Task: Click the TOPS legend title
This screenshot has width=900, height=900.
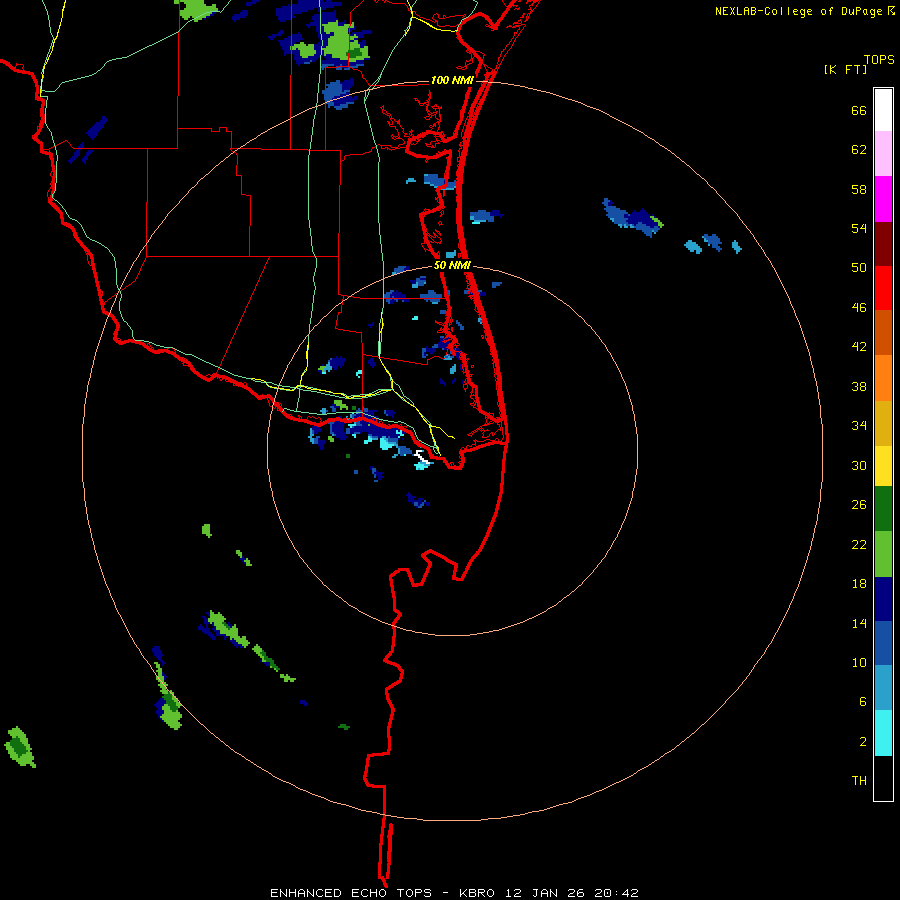Action: pyautogui.click(x=879, y=60)
